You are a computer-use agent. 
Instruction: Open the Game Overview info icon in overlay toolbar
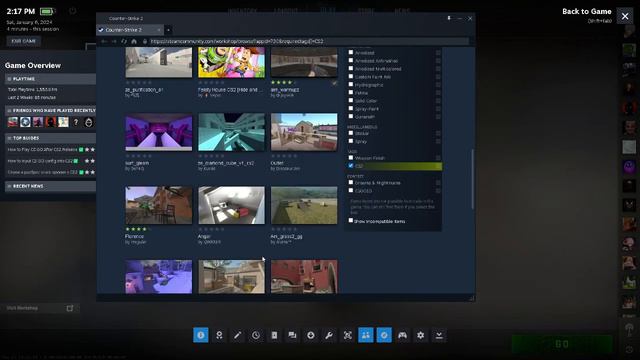coord(200,335)
